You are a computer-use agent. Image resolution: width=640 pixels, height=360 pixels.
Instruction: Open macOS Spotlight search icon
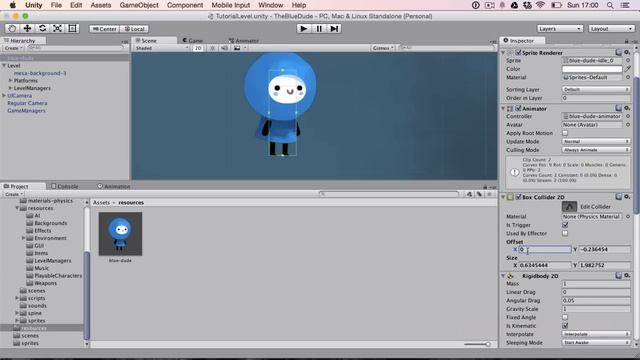coord(610,5)
